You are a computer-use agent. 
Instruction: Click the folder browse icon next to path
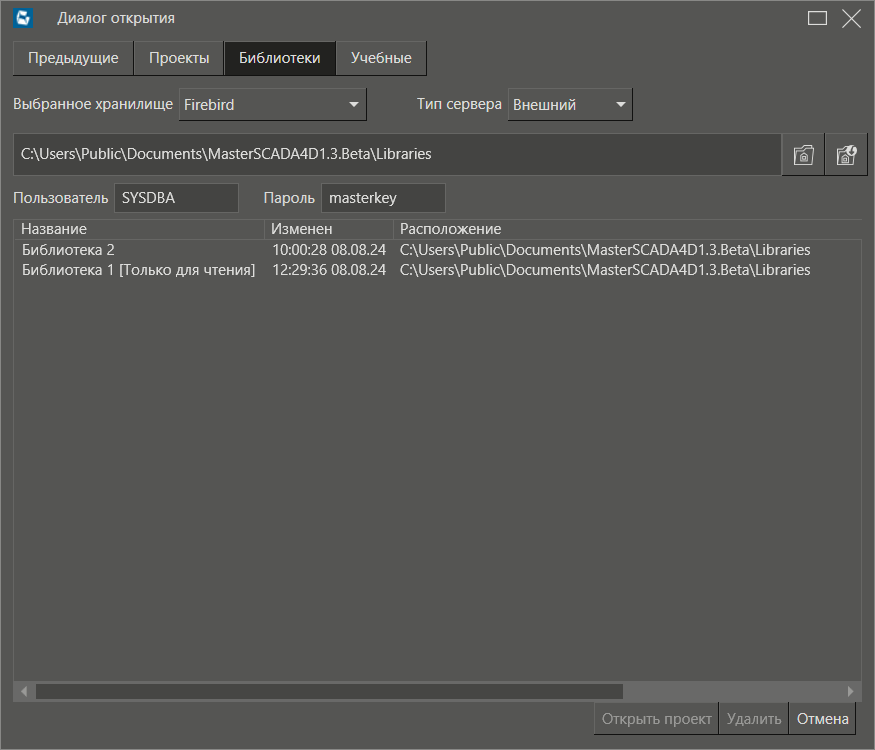click(x=803, y=155)
